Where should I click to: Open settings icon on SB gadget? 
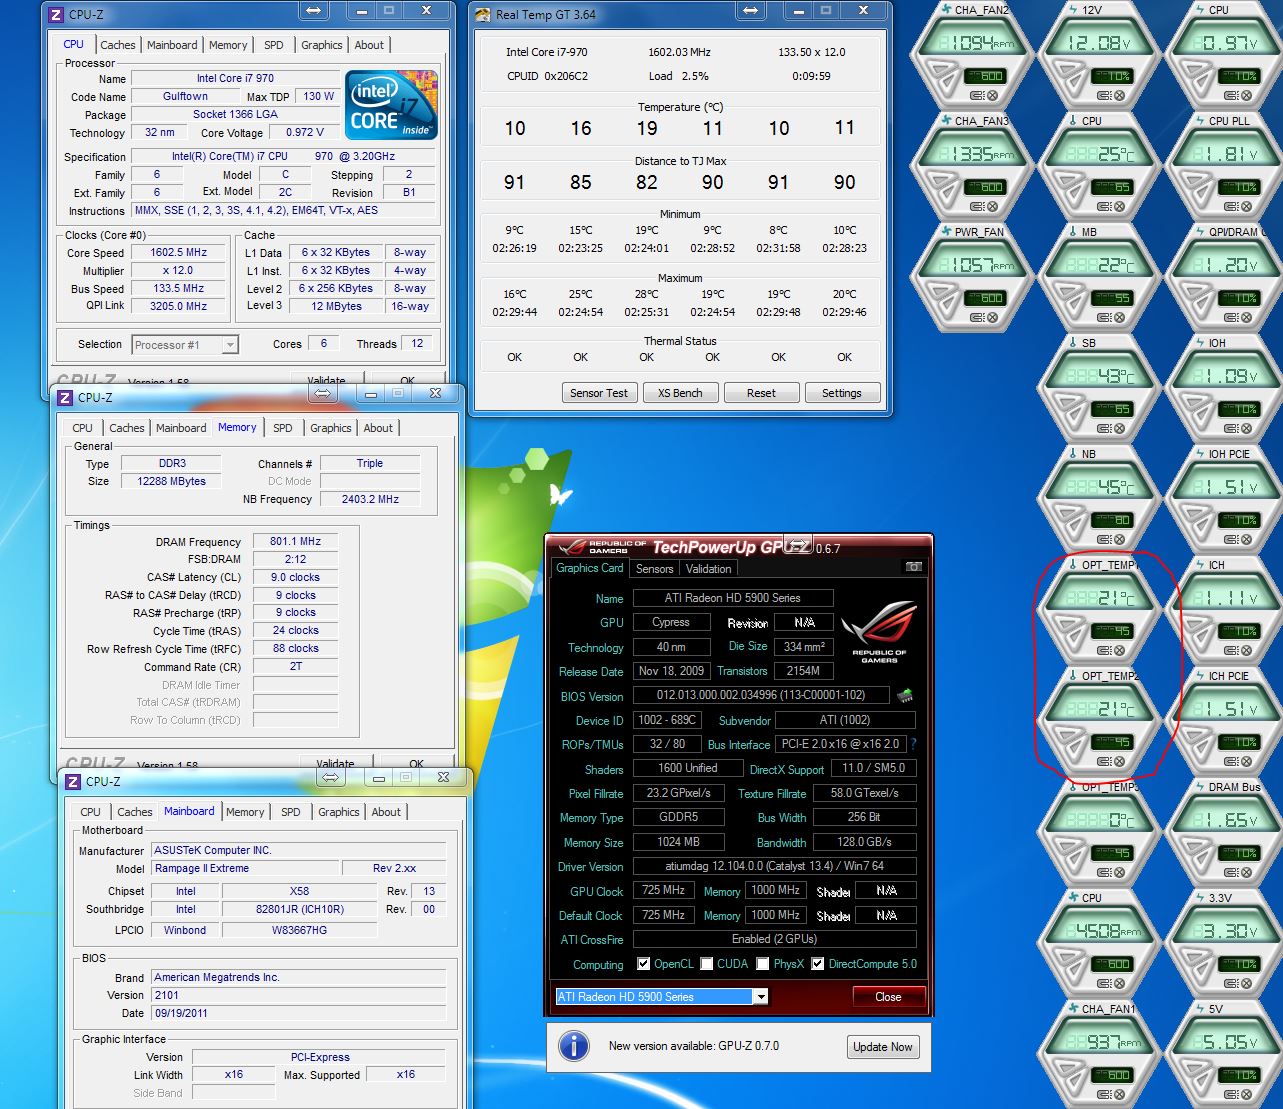(x=1103, y=428)
